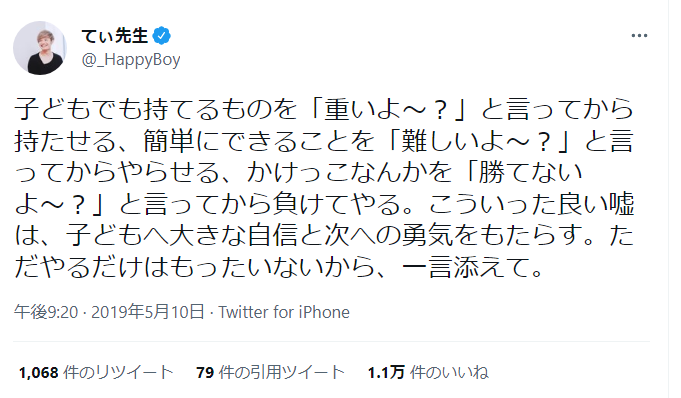Open the three-dot more options menu
The width and height of the screenshot is (681, 398).
pos(639,36)
